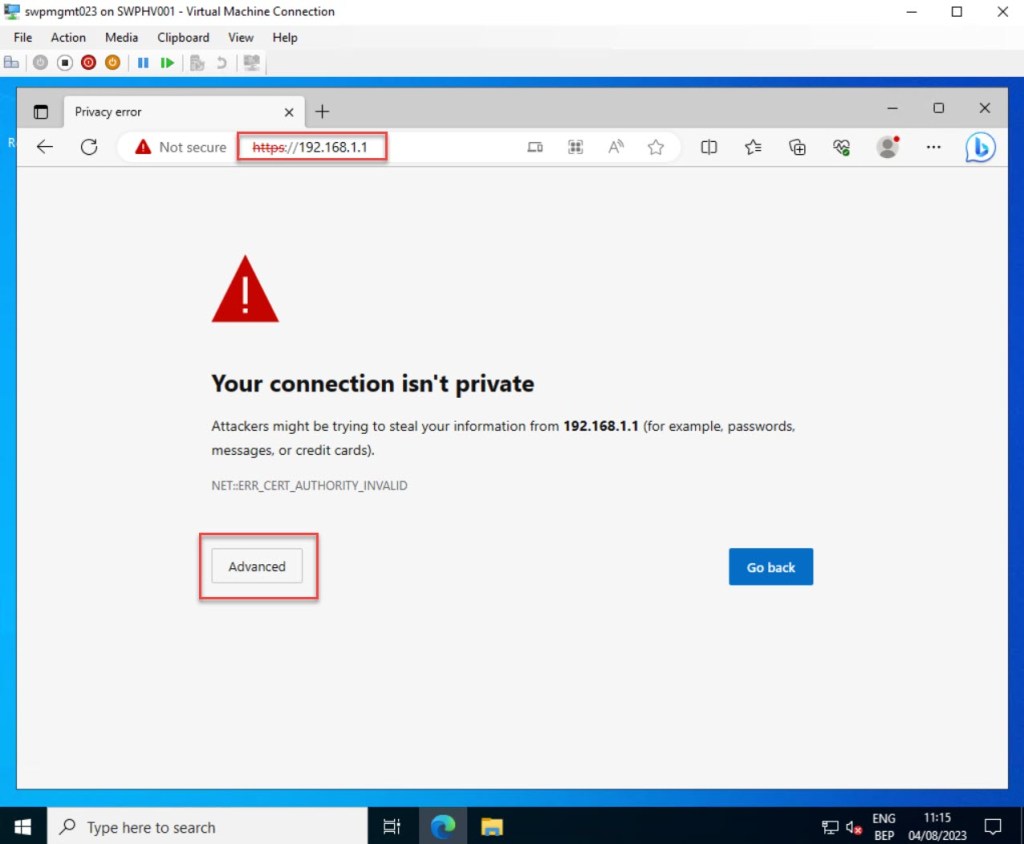Open the Action menu
Viewport: 1024px width, 844px height.
(68, 37)
